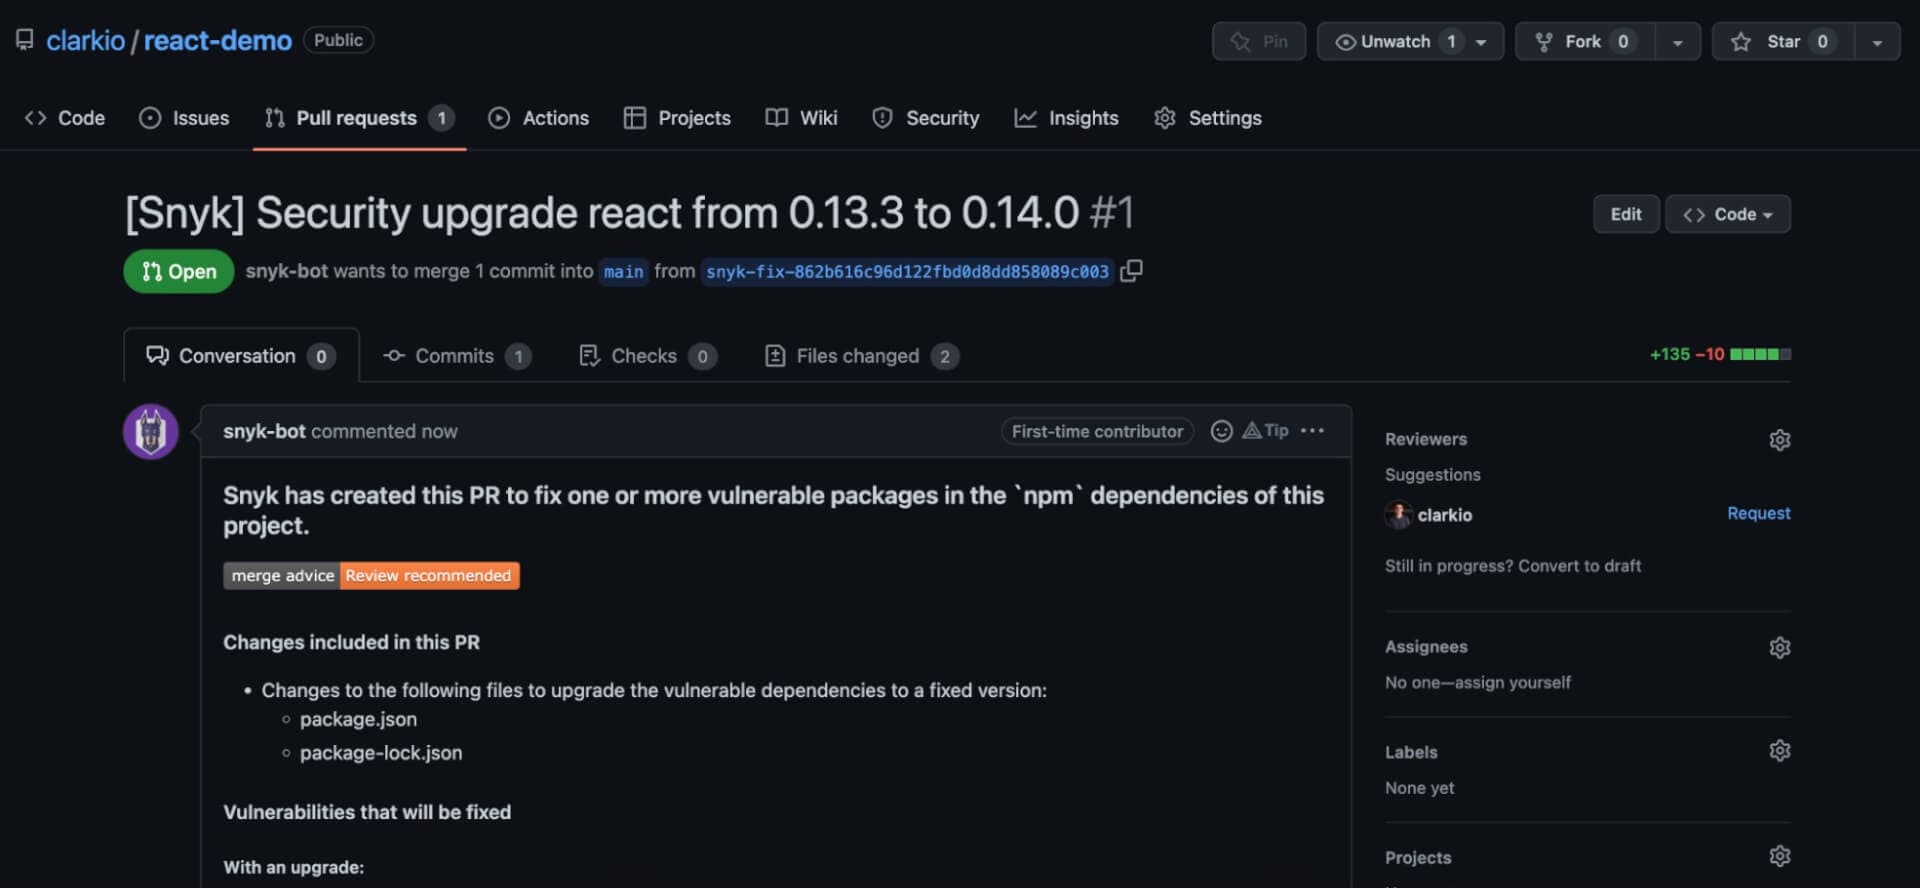Screen dimensions: 1920x889
Task: Fork the repository
Action: tap(1584, 42)
